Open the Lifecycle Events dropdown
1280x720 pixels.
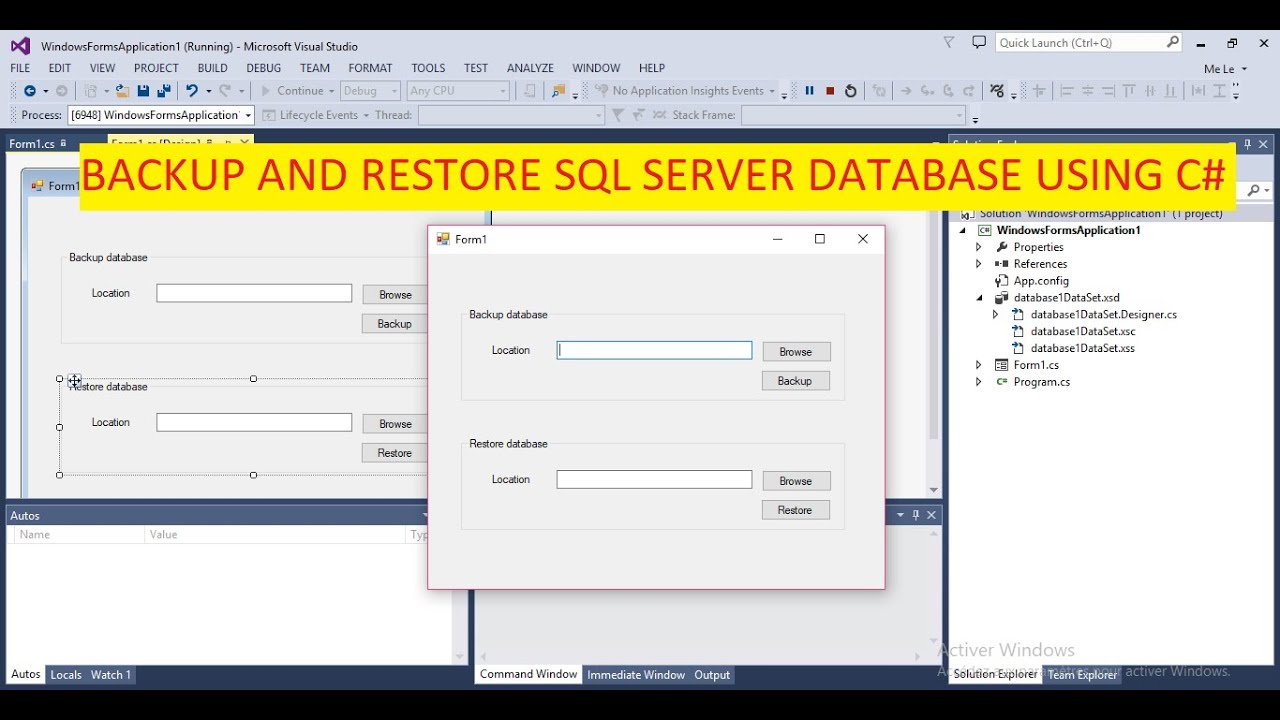click(x=366, y=115)
